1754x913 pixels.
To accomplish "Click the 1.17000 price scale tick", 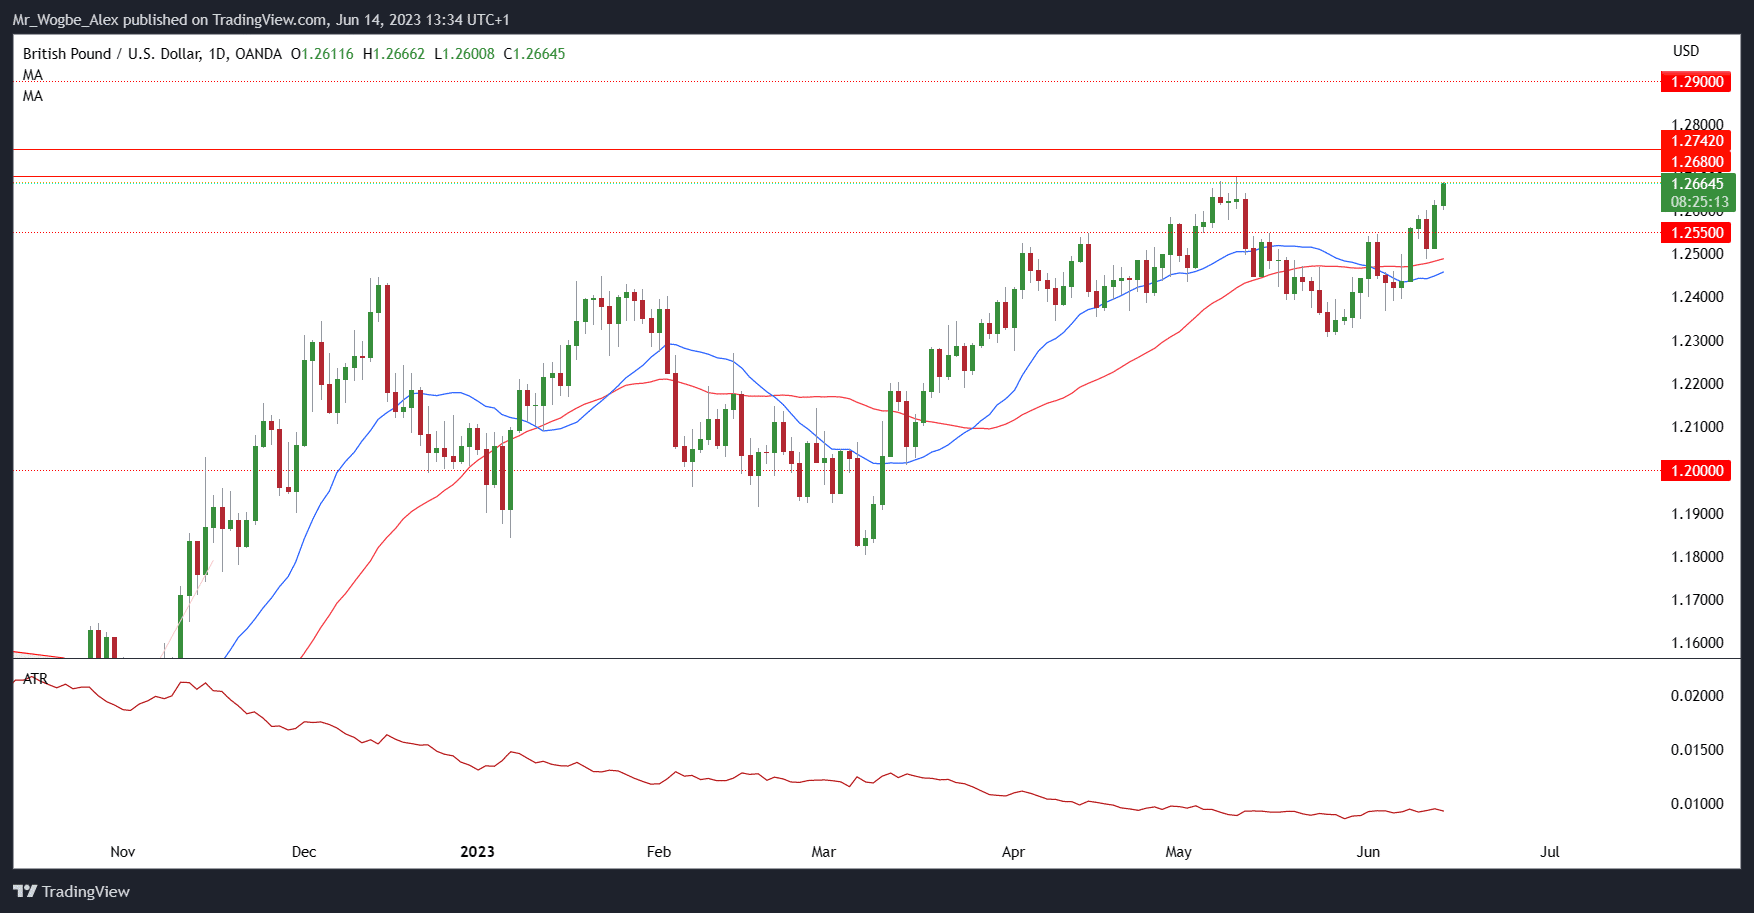I will 1697,600.
